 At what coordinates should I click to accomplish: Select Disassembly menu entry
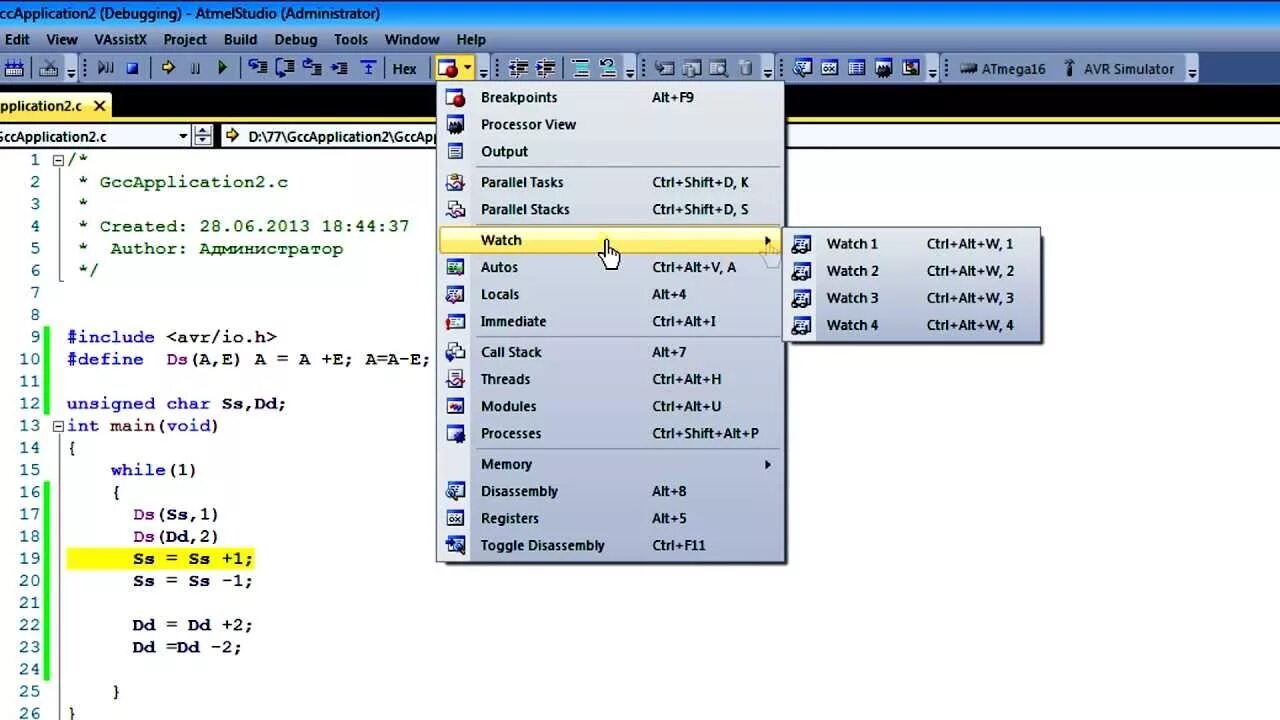(611, 491)
